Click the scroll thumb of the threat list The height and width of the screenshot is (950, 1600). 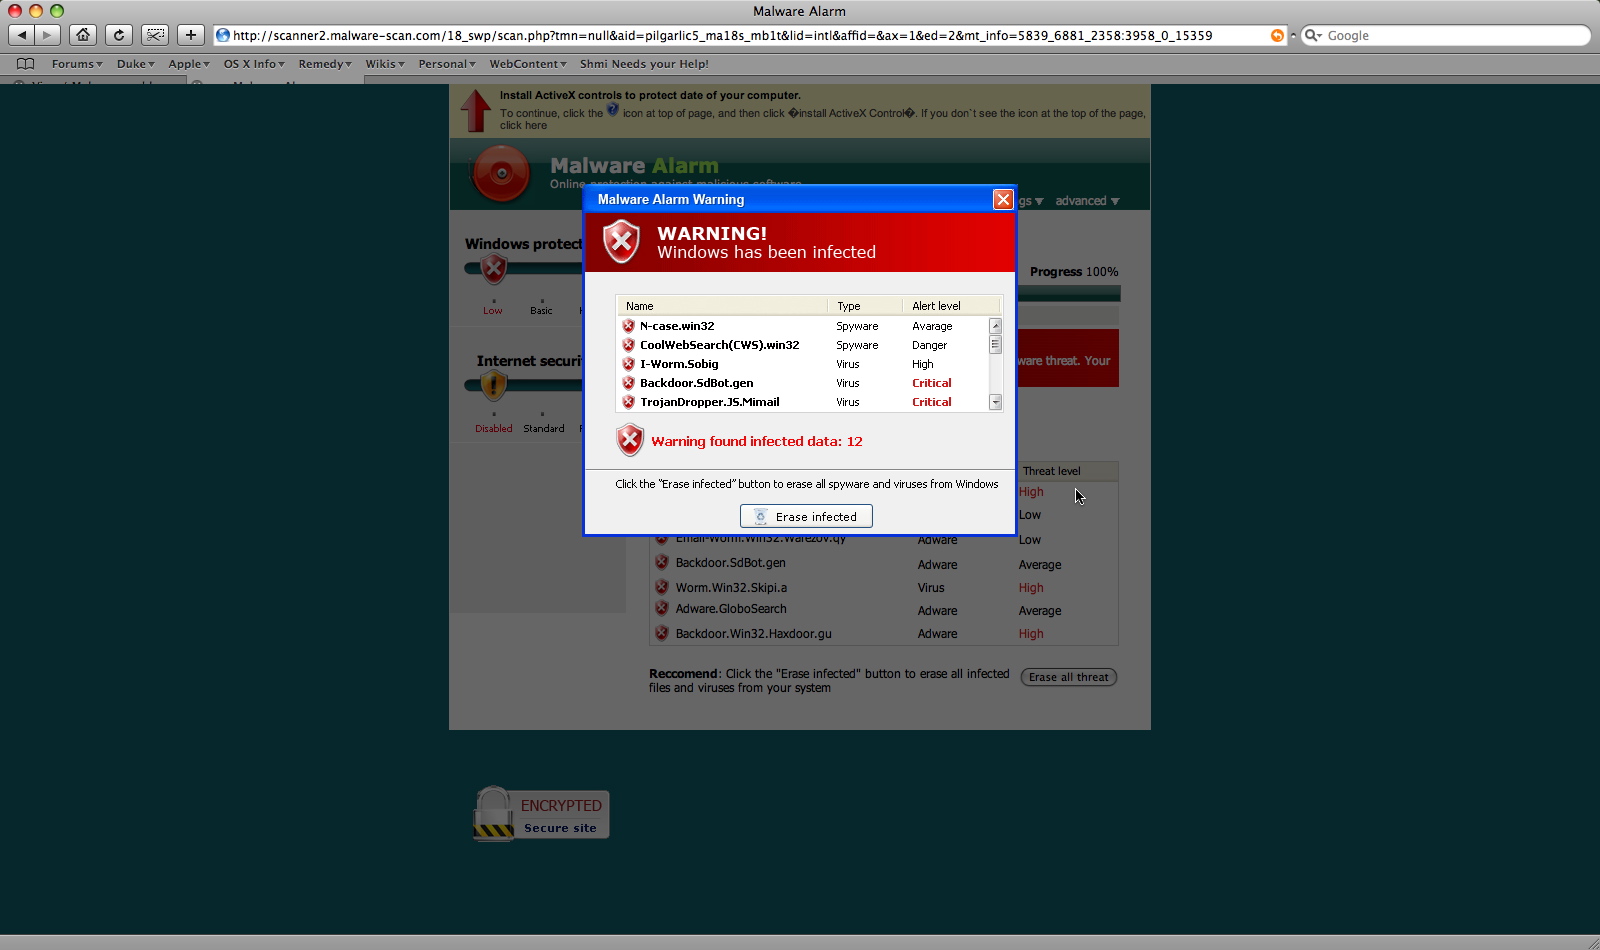[x=995, y=344]
